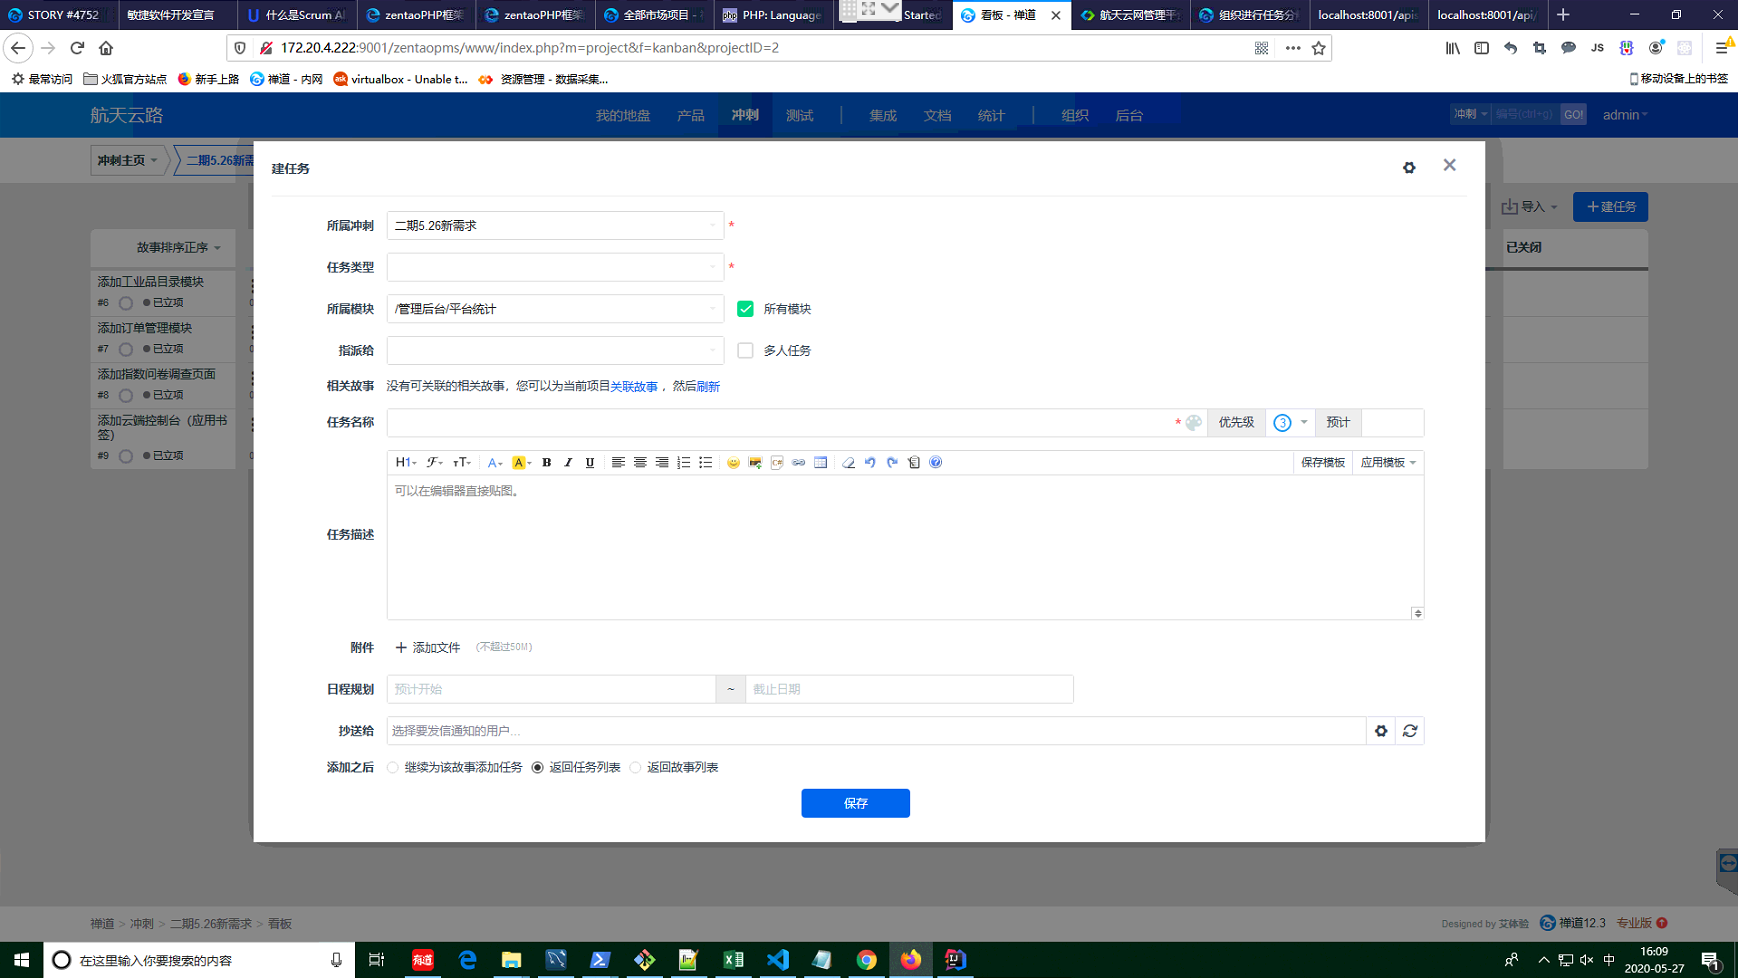The image size is (1738, 978).
Task: Open the 产品 menu
Action: tap(691, 115)
